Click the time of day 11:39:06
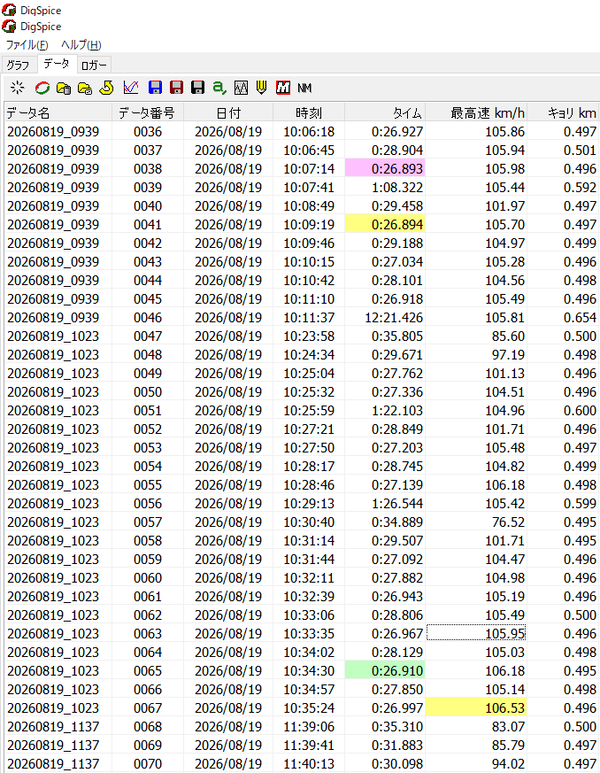 coord(309,727)
